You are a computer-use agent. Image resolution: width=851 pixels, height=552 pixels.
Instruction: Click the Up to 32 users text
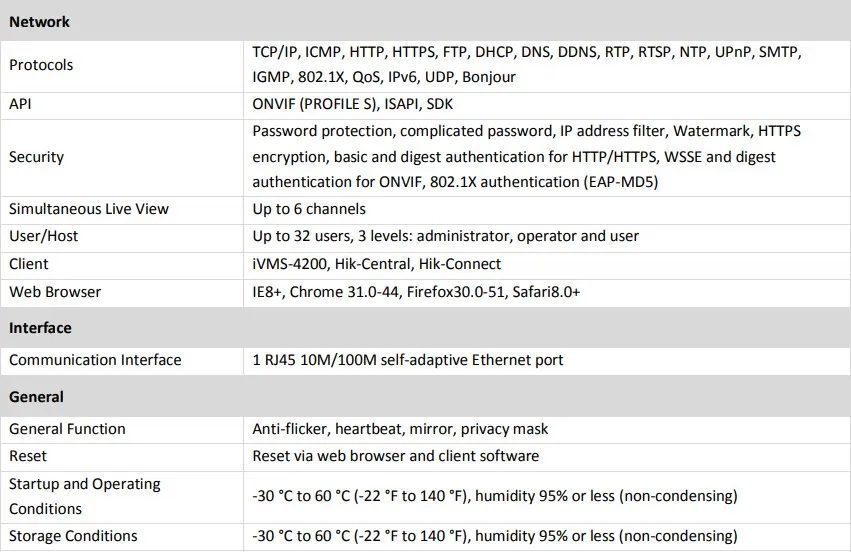445,236
